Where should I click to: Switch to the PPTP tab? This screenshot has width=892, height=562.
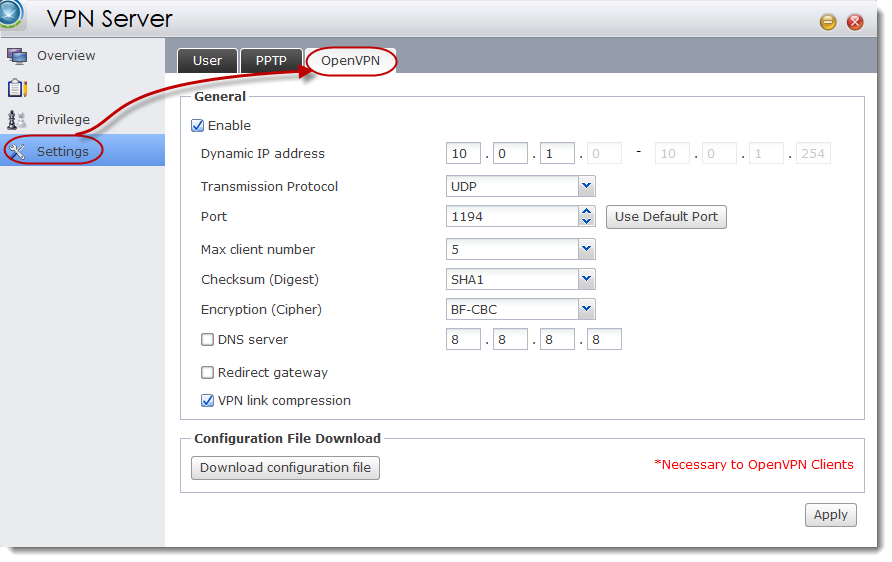click(x=271, y=61)
